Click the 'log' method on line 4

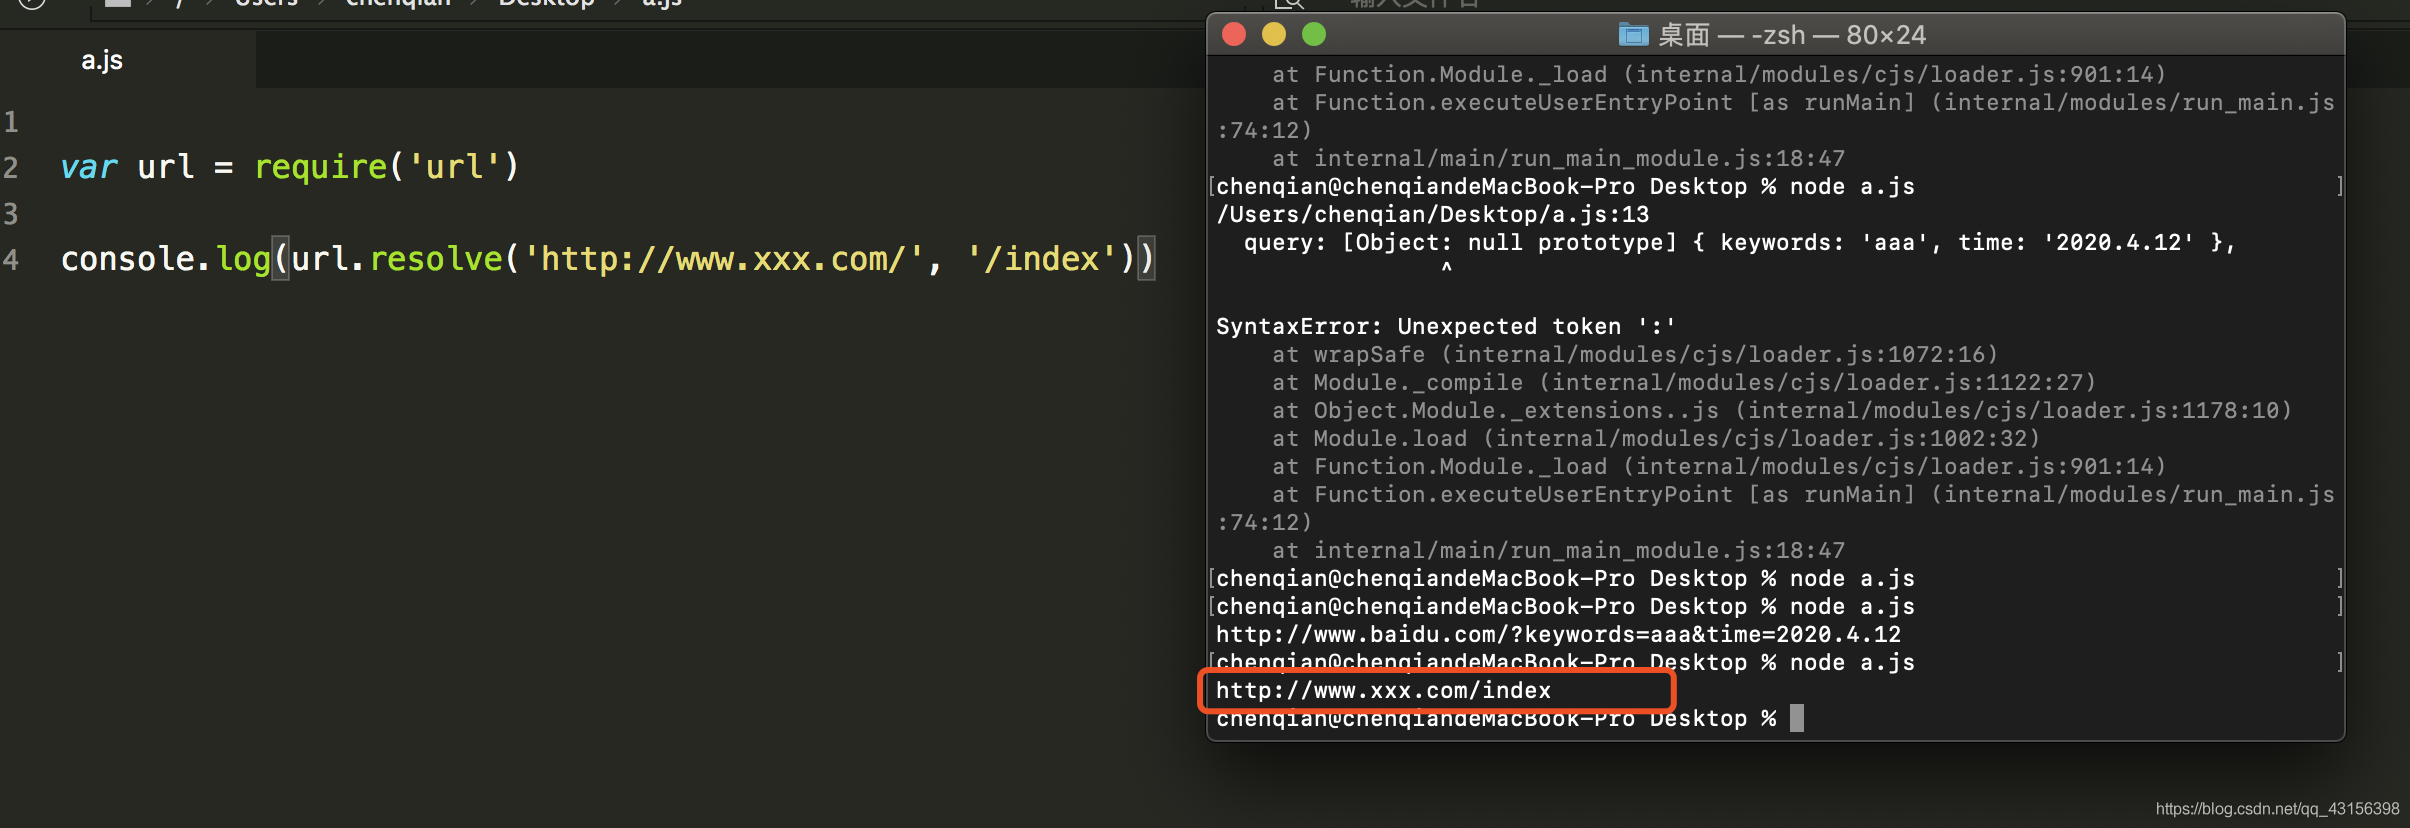tap(243, 259)
